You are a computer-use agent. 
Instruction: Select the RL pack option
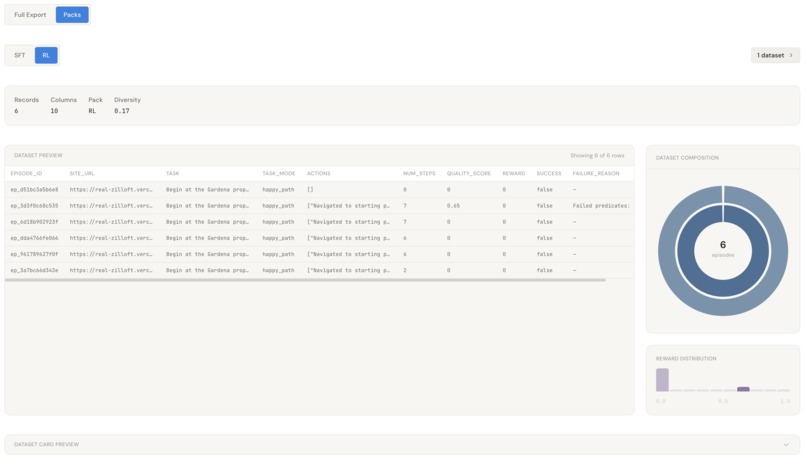click(x=46, y=55)
